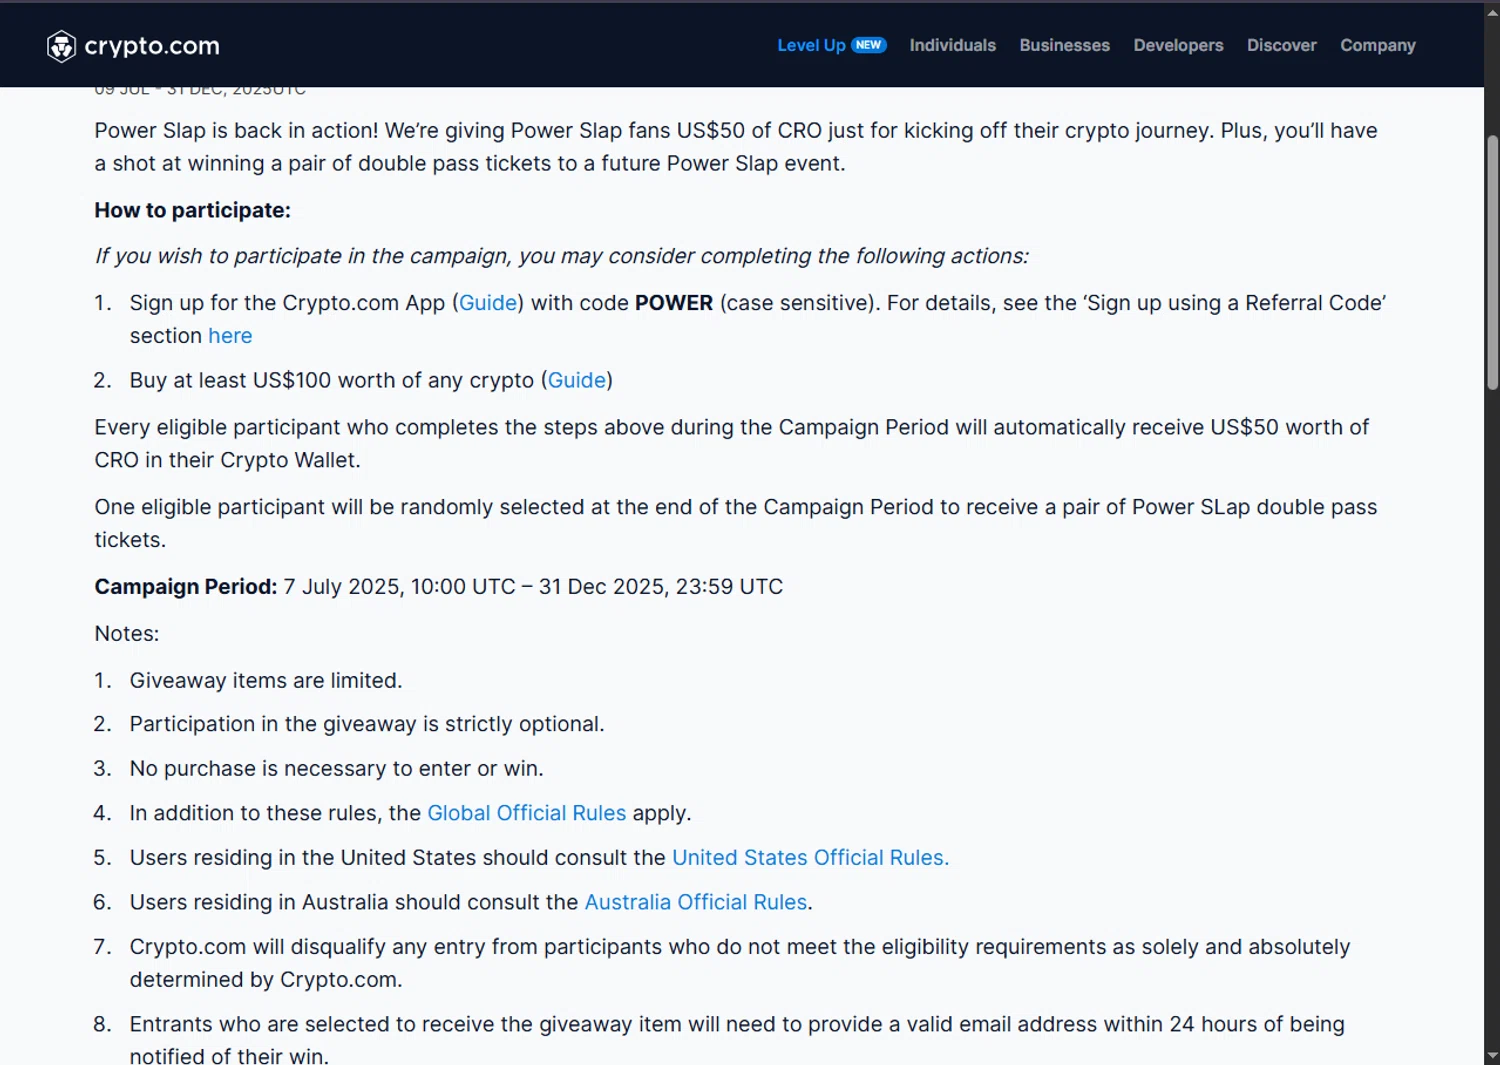Click the 'Every eligible participant who completes' paragraph
Image resolution: width=1500 pixels, height=1065 pixels.
(x=731, y=444)
